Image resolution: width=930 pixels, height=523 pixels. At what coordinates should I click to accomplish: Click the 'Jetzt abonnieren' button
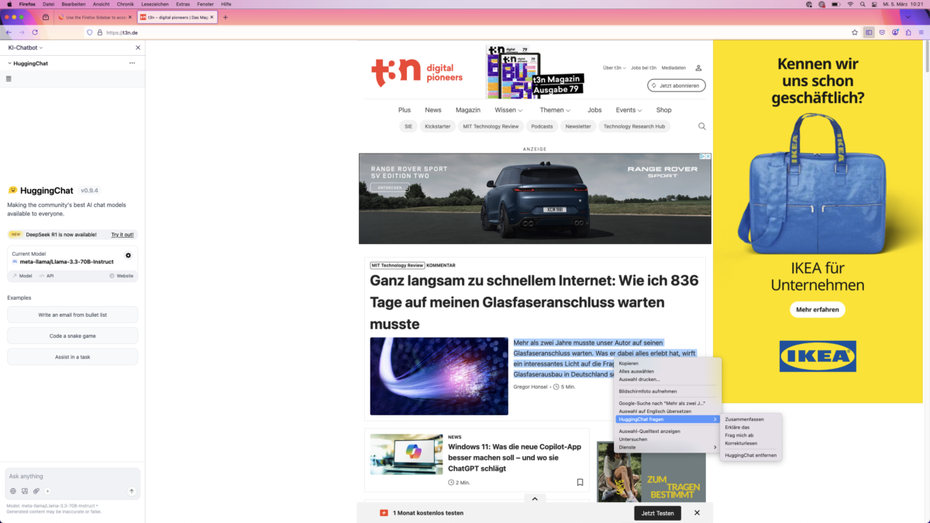tap(676, 85)
